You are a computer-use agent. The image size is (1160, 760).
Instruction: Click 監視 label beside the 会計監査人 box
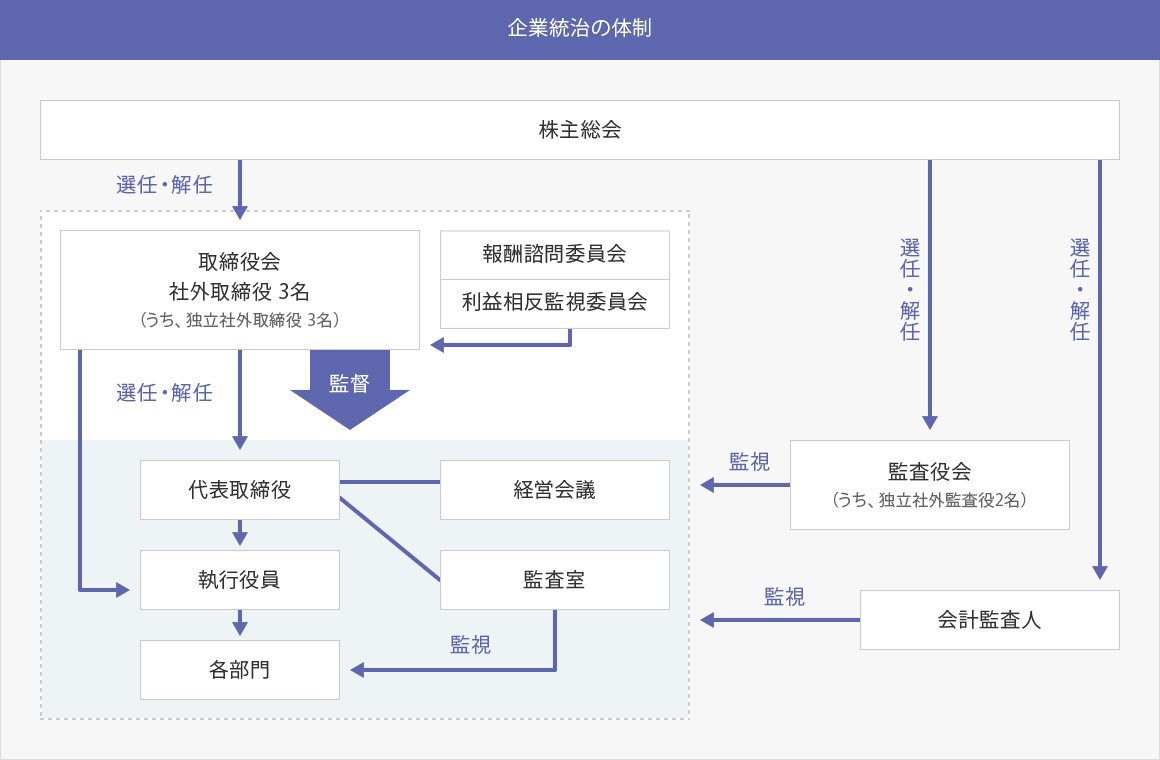pyautogui.click(x=784, y=596)
